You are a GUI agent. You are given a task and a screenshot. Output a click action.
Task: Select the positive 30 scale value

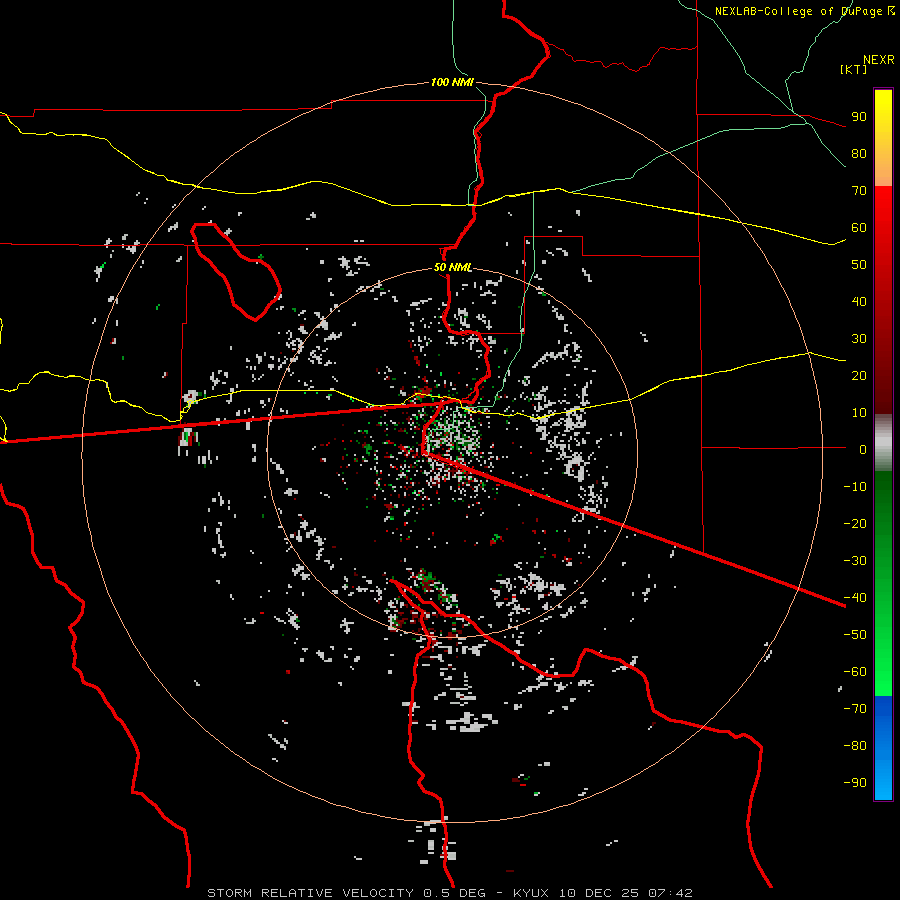coord(859,339)
